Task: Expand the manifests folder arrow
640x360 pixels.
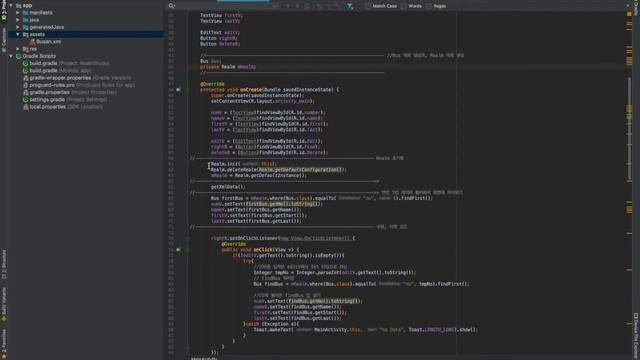Action: click(x=18, y=13)
